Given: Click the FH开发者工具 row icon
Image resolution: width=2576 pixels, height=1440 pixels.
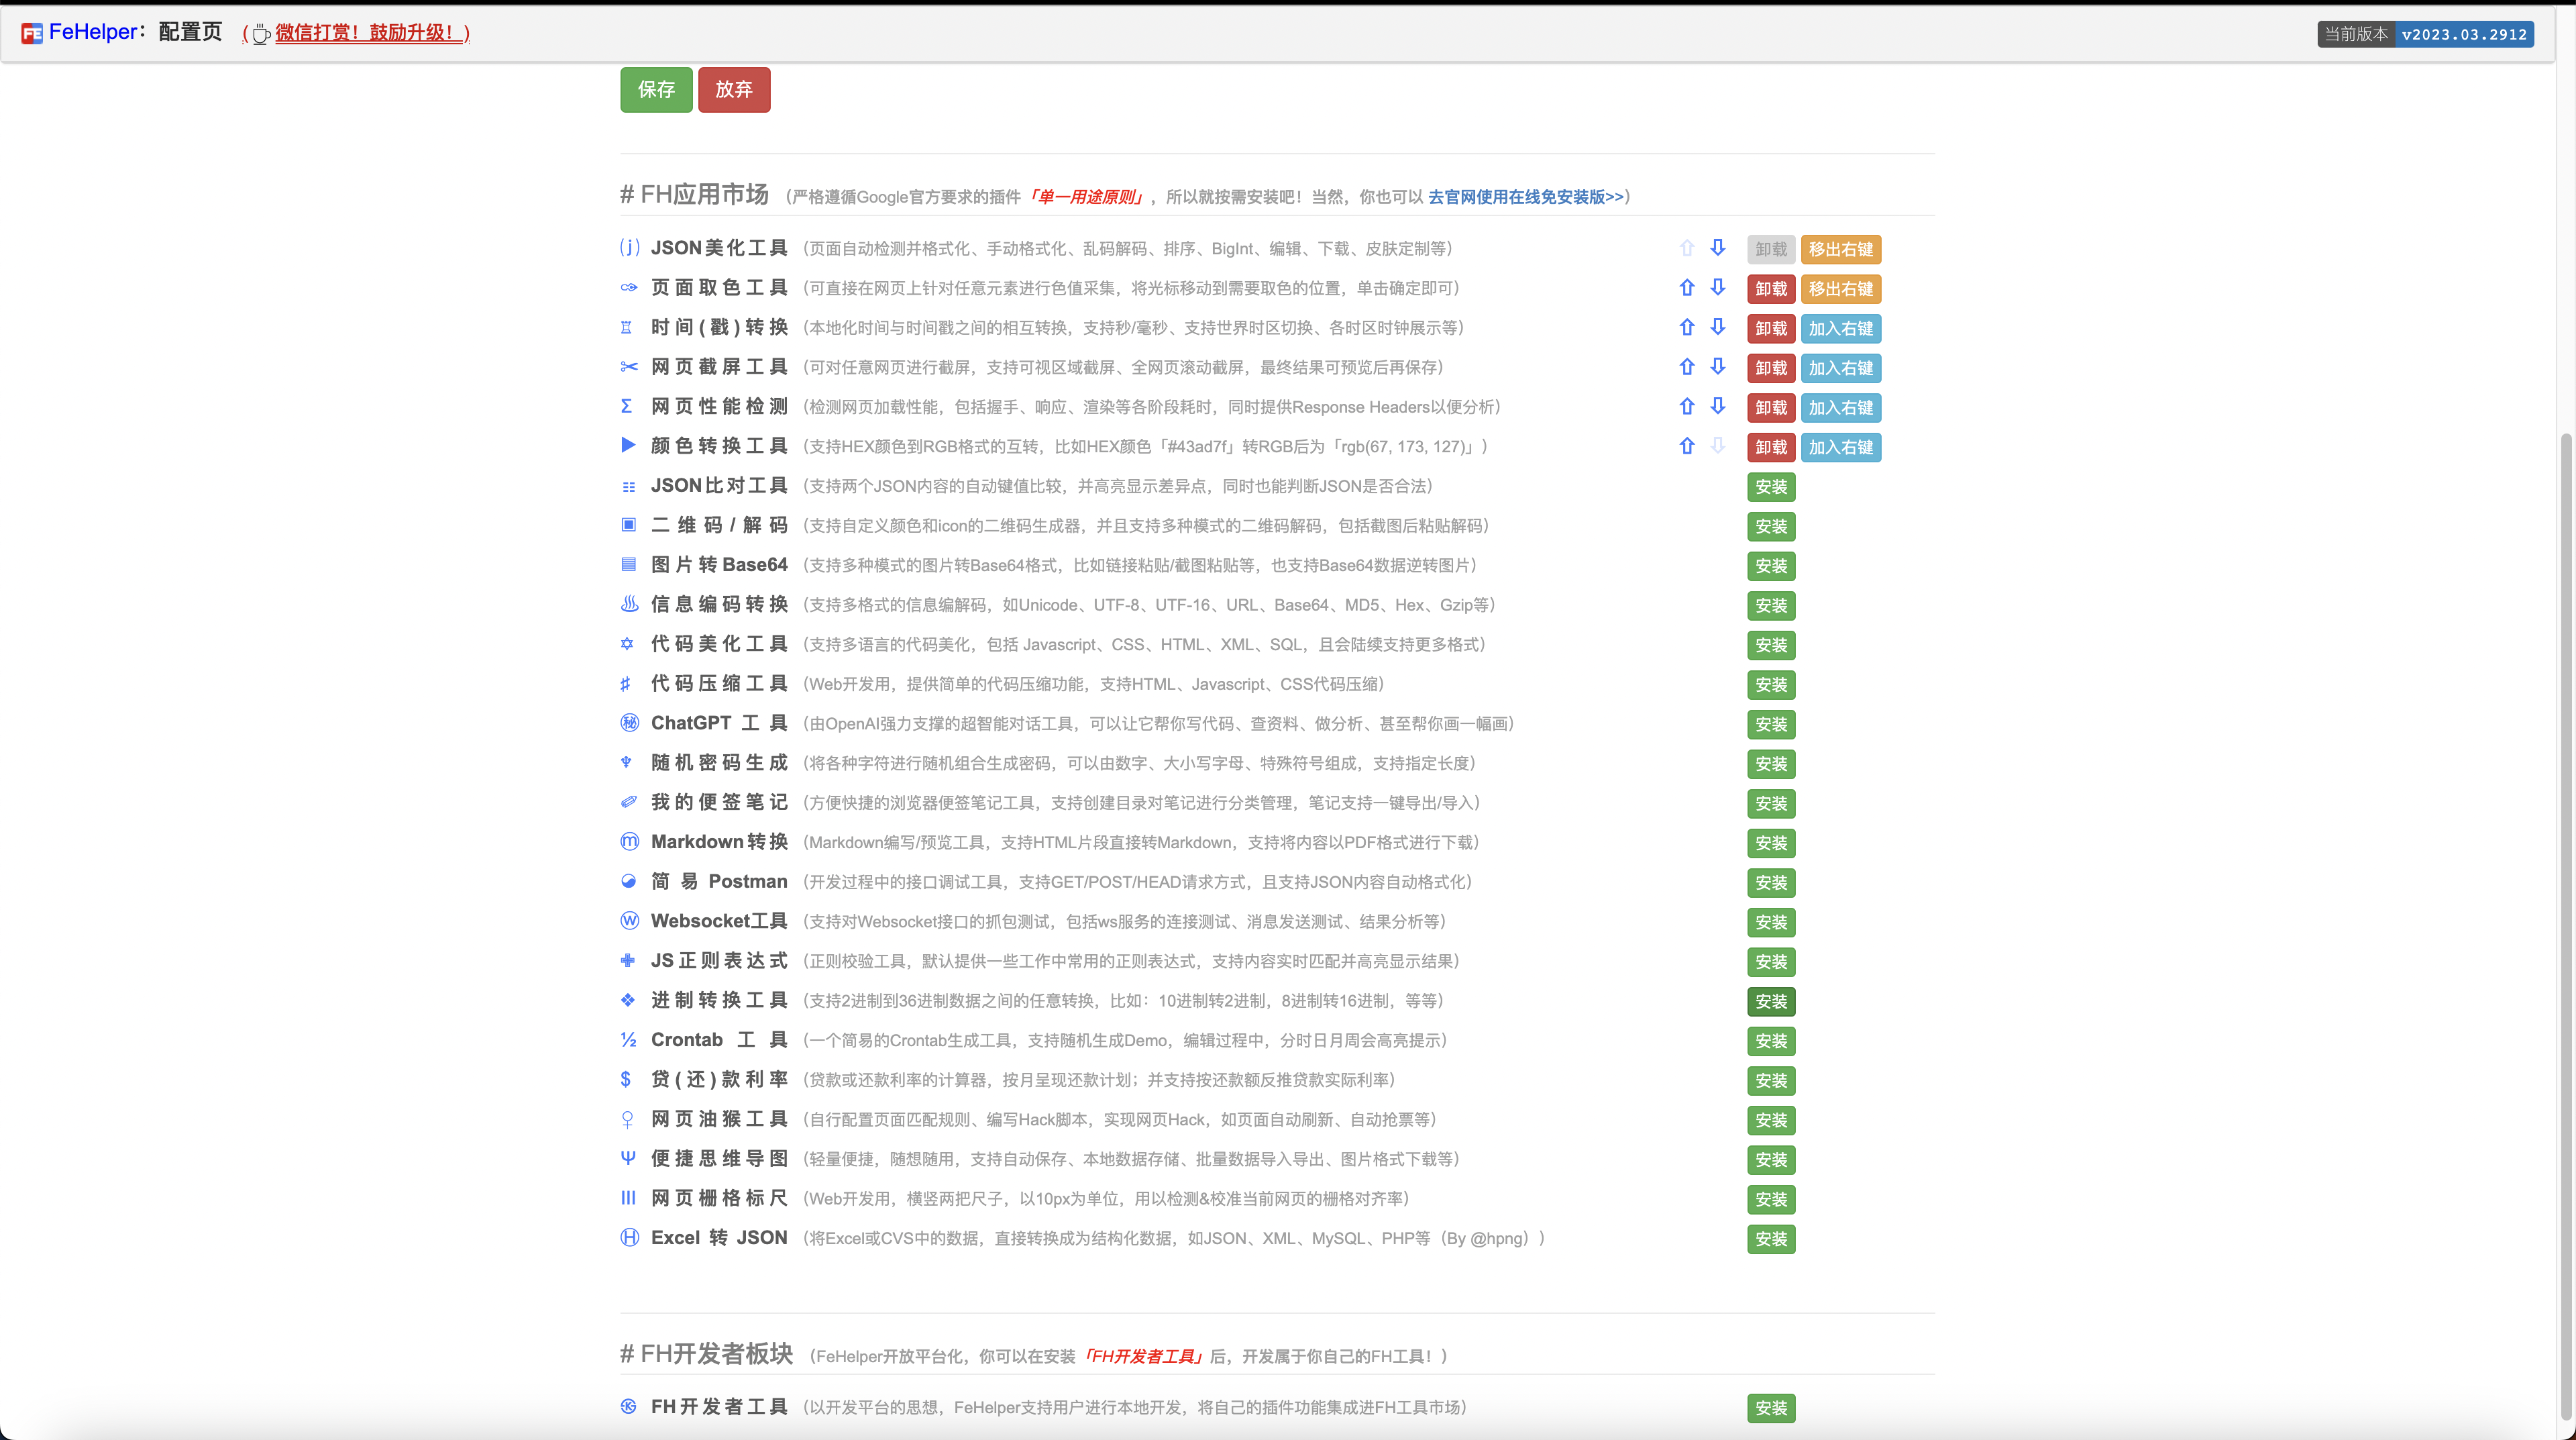Looking at the screenshot, I should point(629,1407).
